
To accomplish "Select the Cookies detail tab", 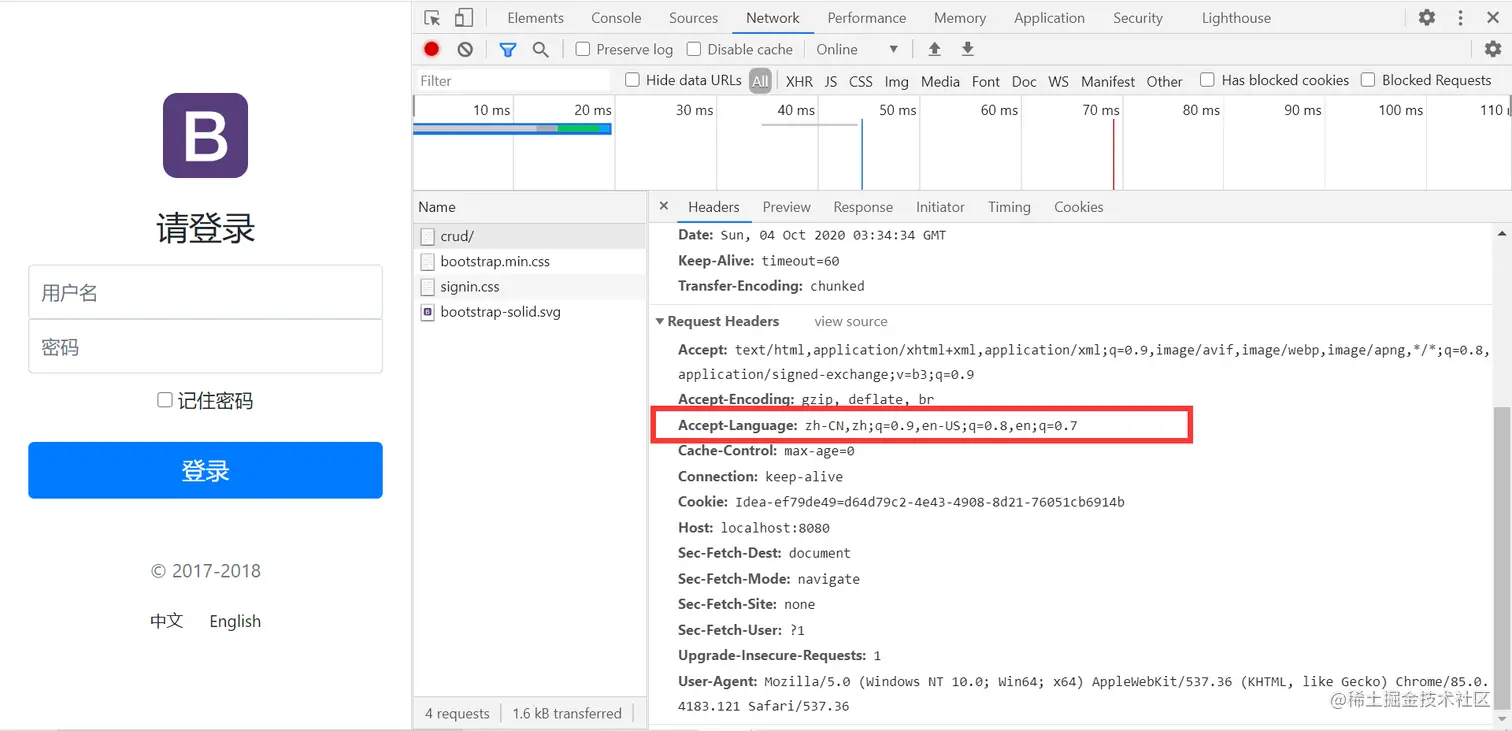I will 1078,207.
